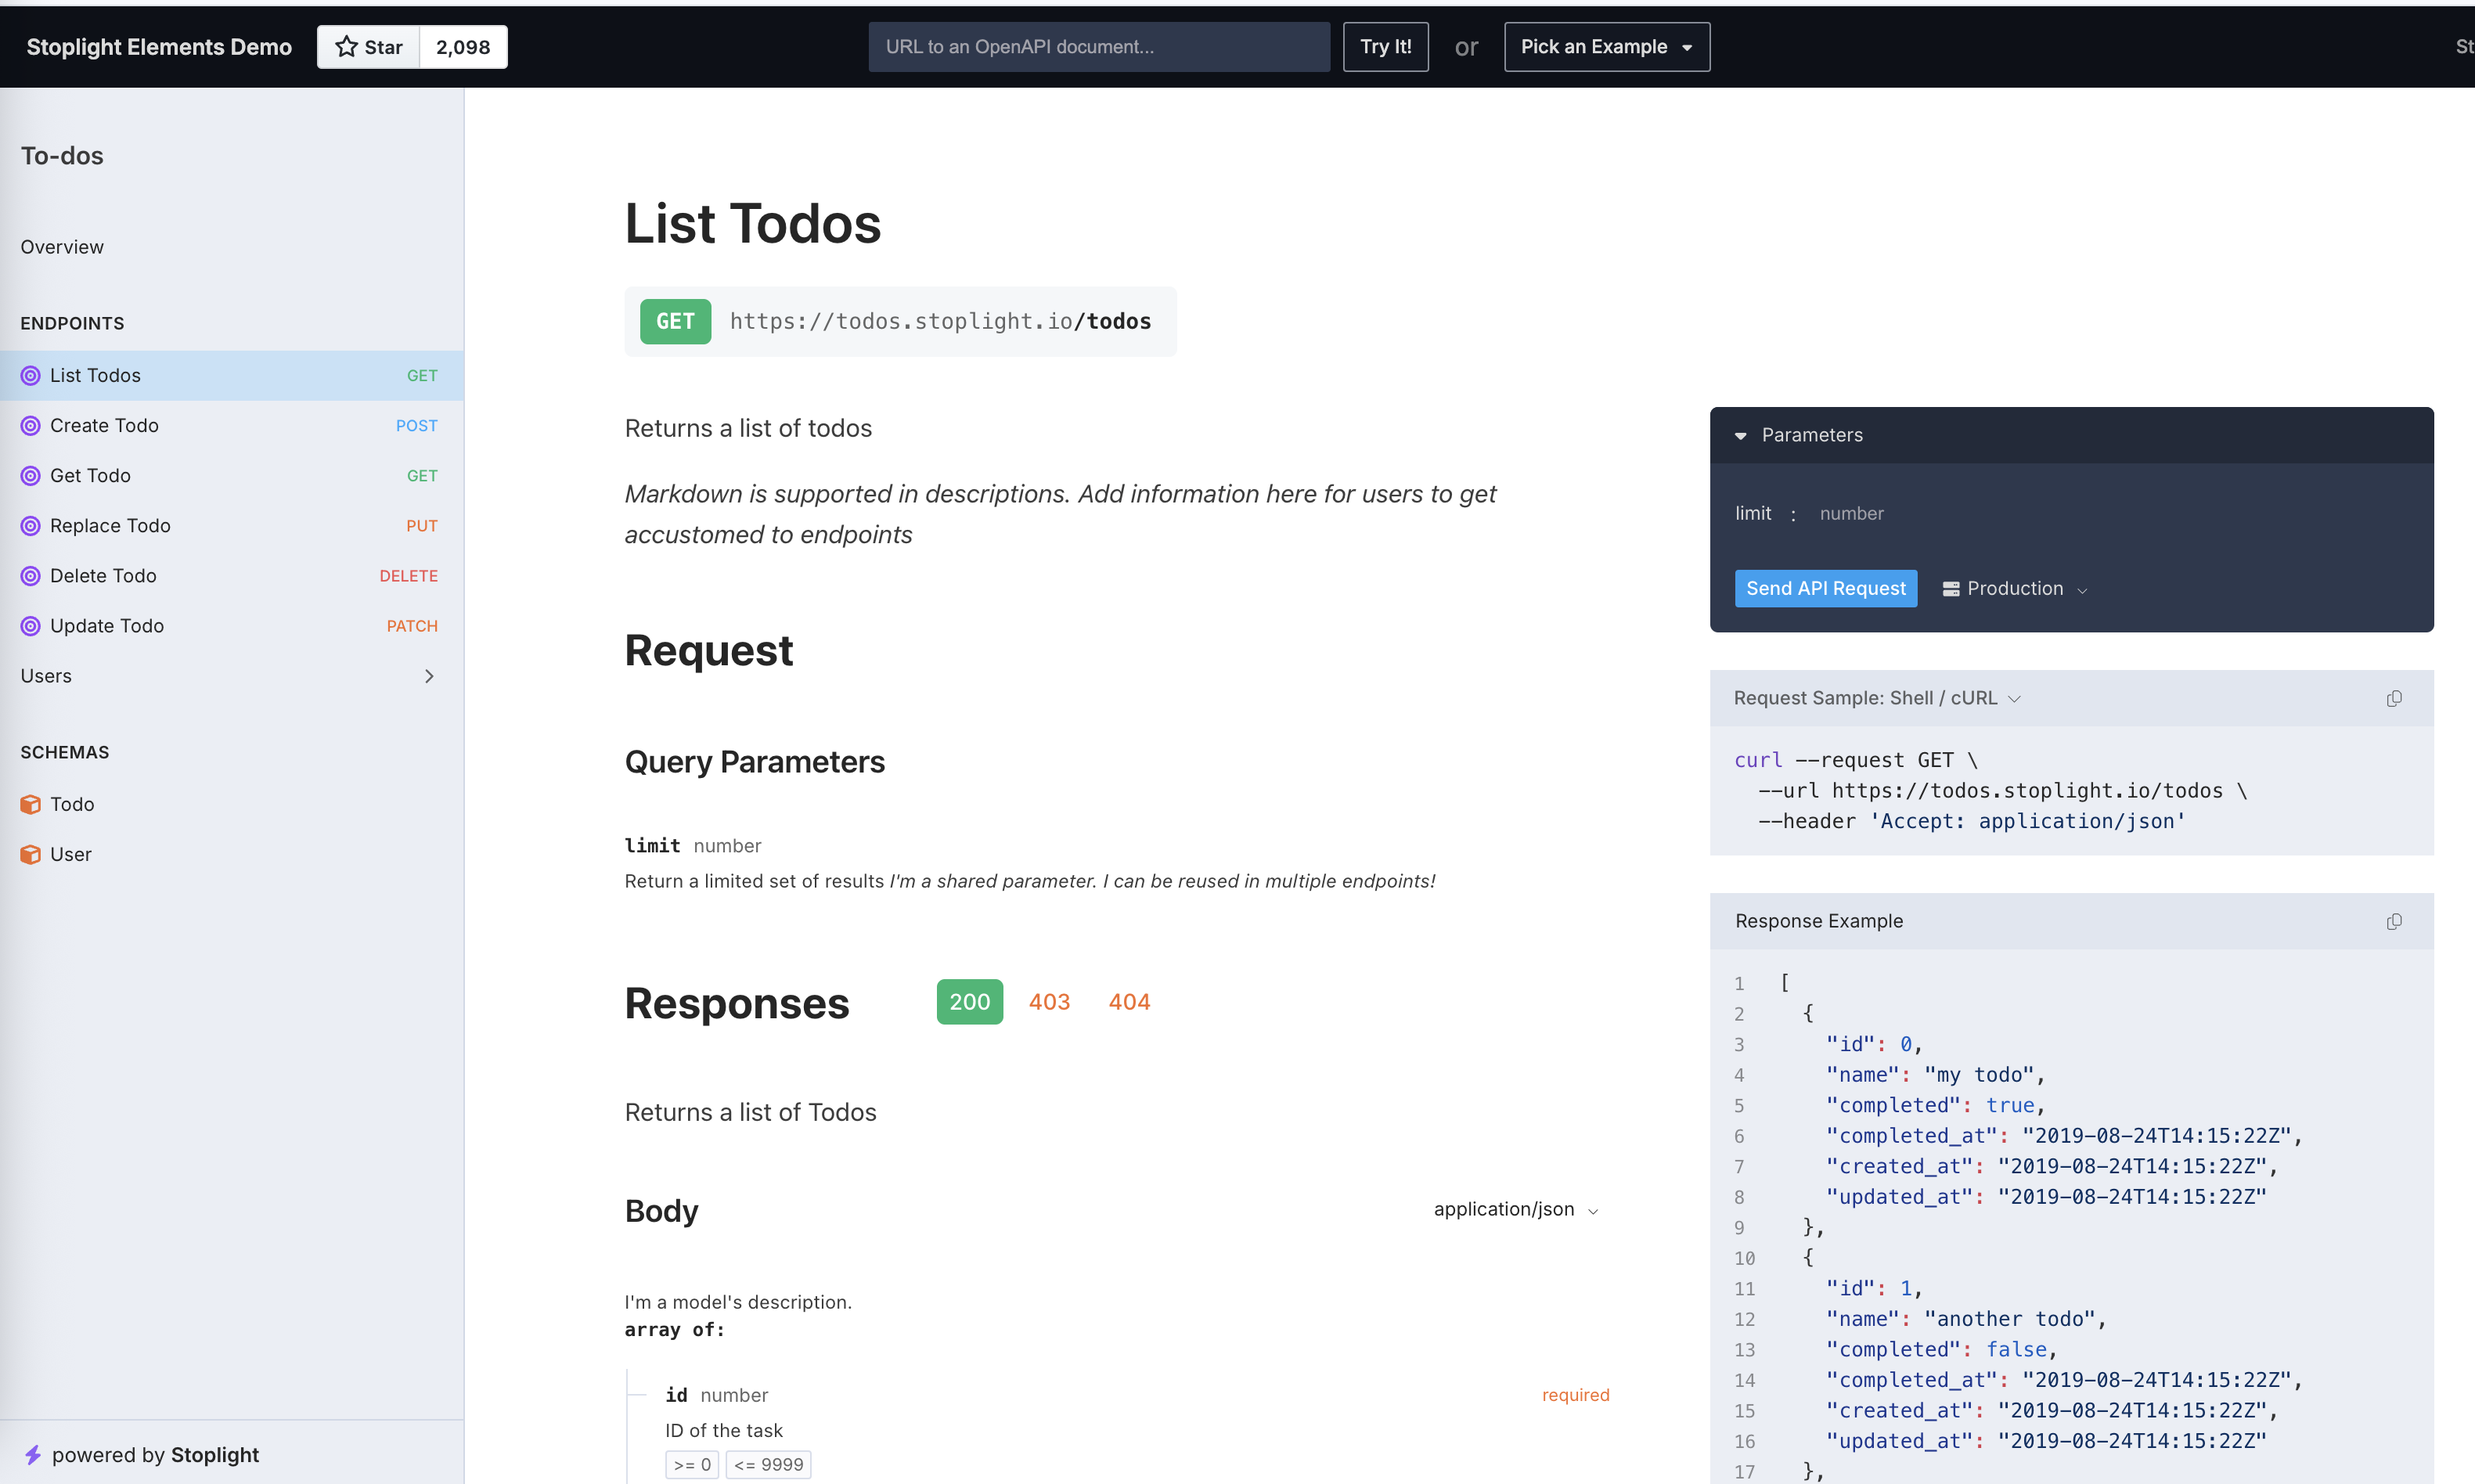The width and height of the screenshot is (2475, 1484).
Task: Click the https://todos.stoplight.io/todos URL text
Action: [940, 321]
